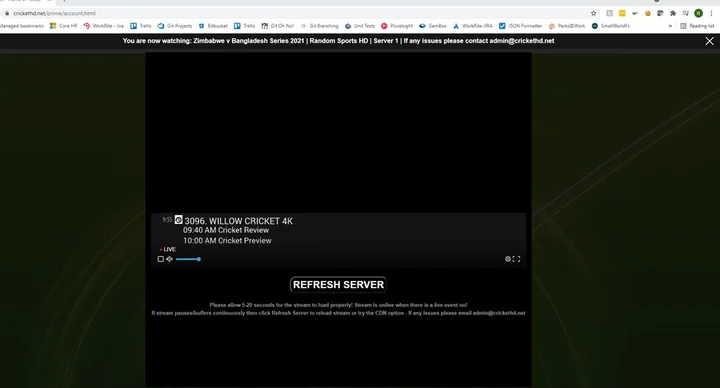Viewport: 720px width, 388px height.
Task: Click the '10:00 AM Cricket Preview' entry
Action: [227, 241]
